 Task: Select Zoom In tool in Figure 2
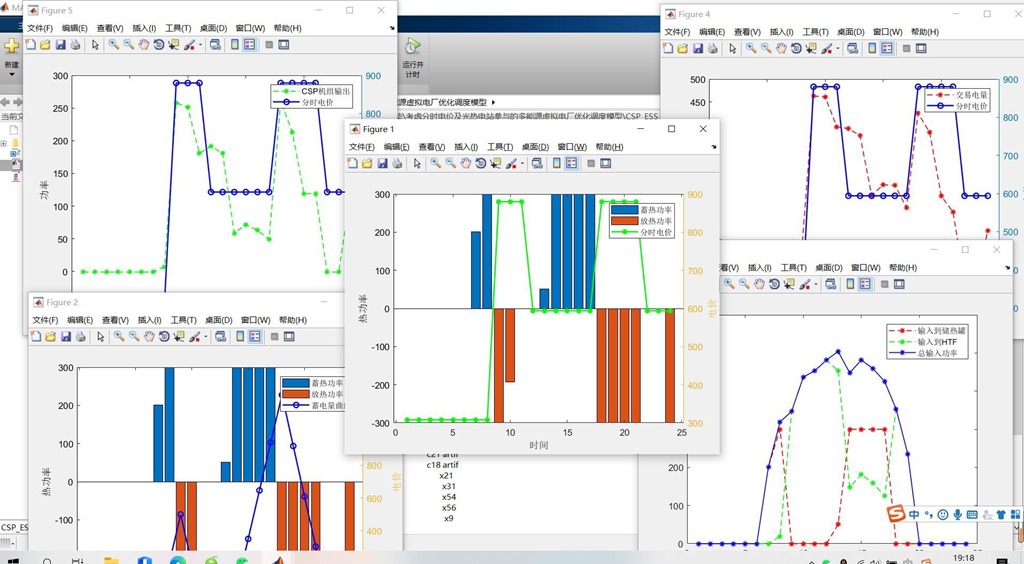[x=118, y=336]
